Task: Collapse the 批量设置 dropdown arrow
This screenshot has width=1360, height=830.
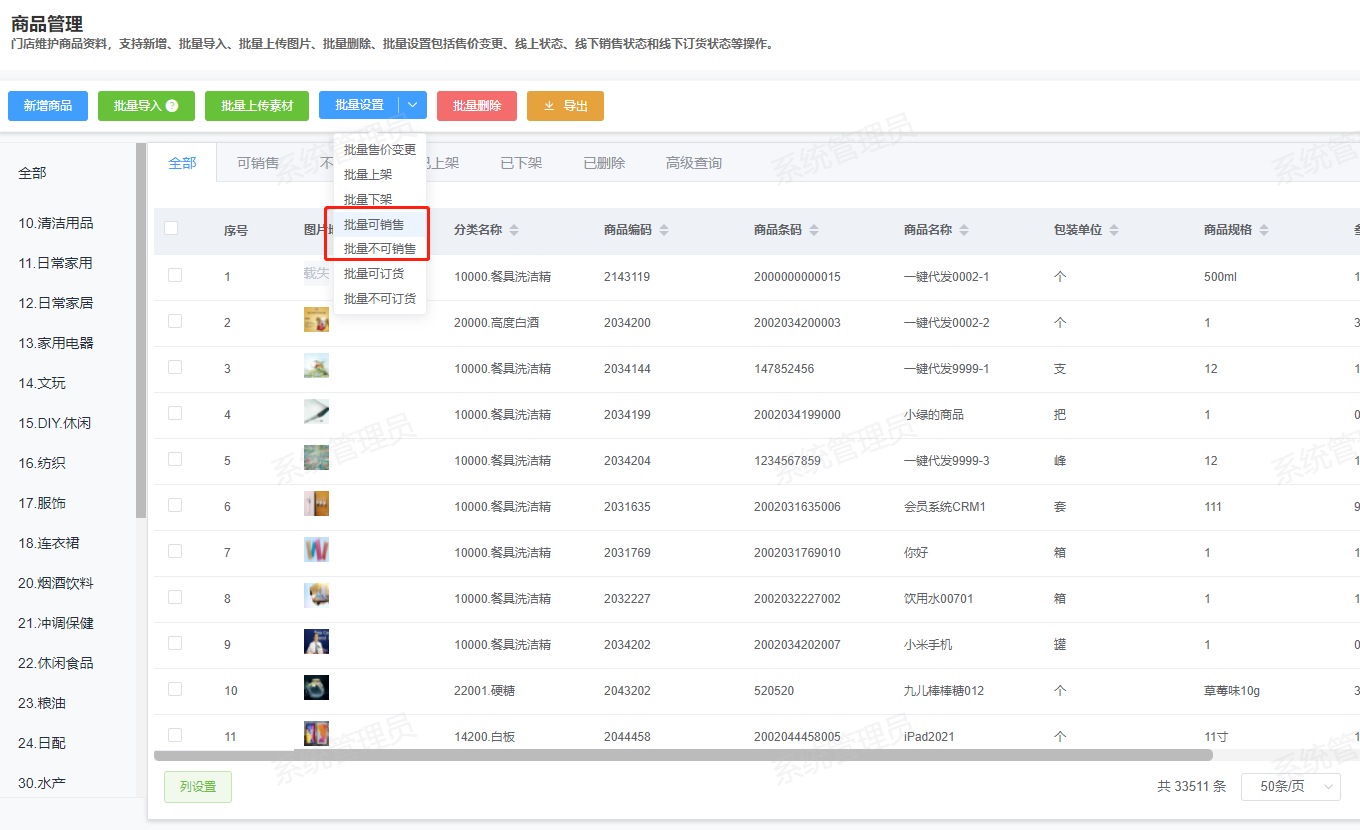Action: click(x=413, y=106)
